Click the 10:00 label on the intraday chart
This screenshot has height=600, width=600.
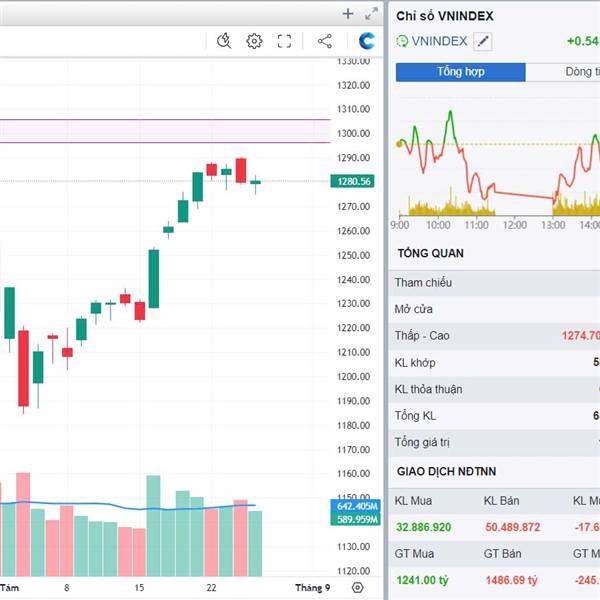[x=438, y=225]
